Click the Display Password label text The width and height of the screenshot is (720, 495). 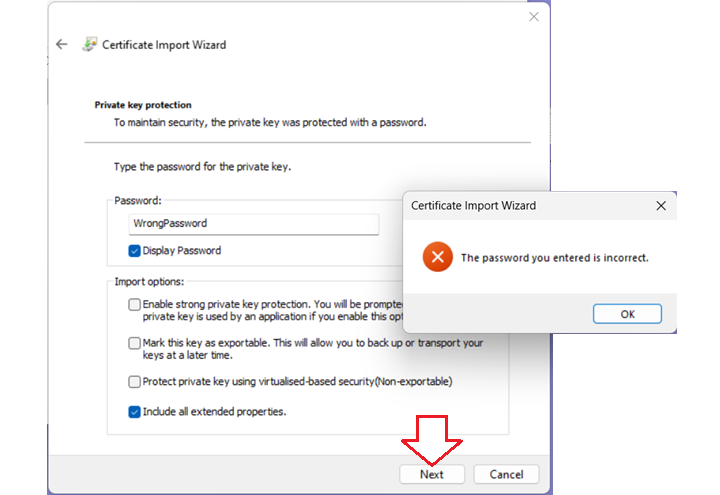pos(182,251)
